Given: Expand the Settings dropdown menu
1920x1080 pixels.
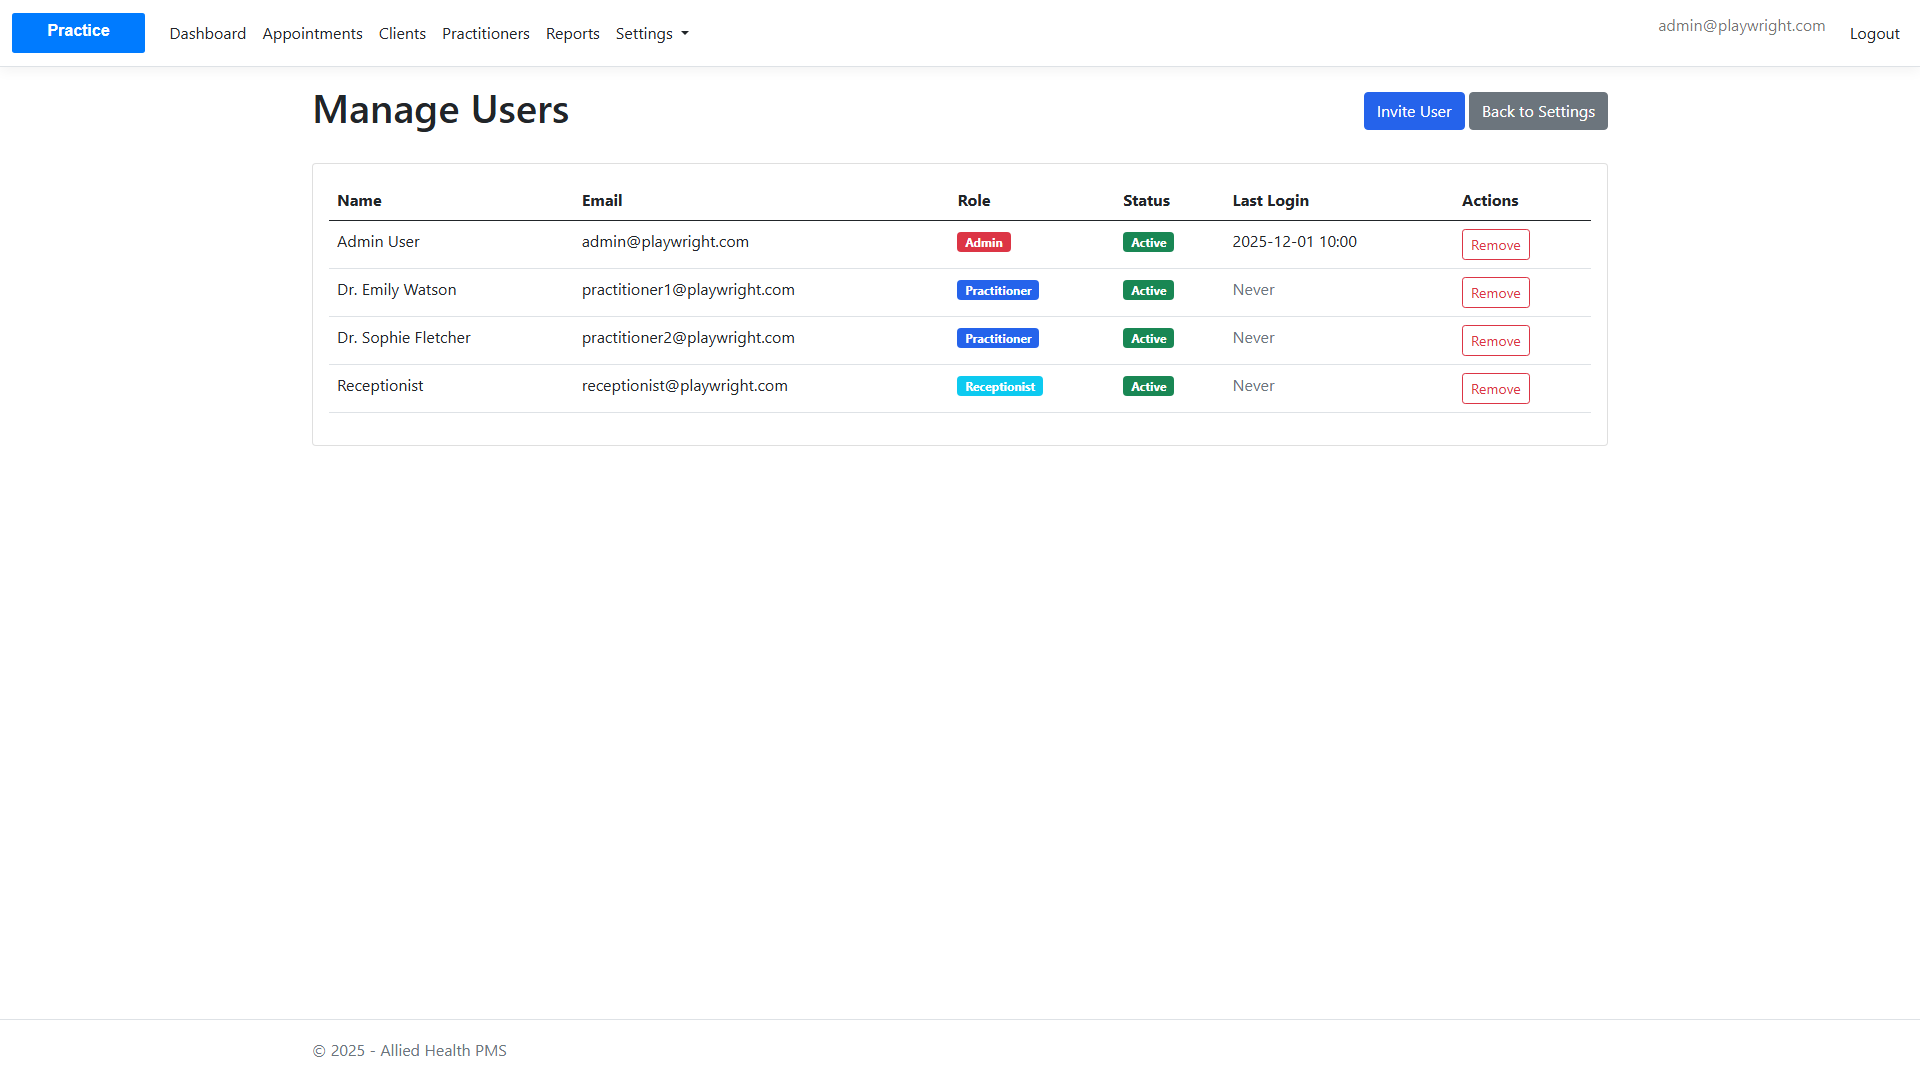Looking at the screenshot, I should point(652,33).
